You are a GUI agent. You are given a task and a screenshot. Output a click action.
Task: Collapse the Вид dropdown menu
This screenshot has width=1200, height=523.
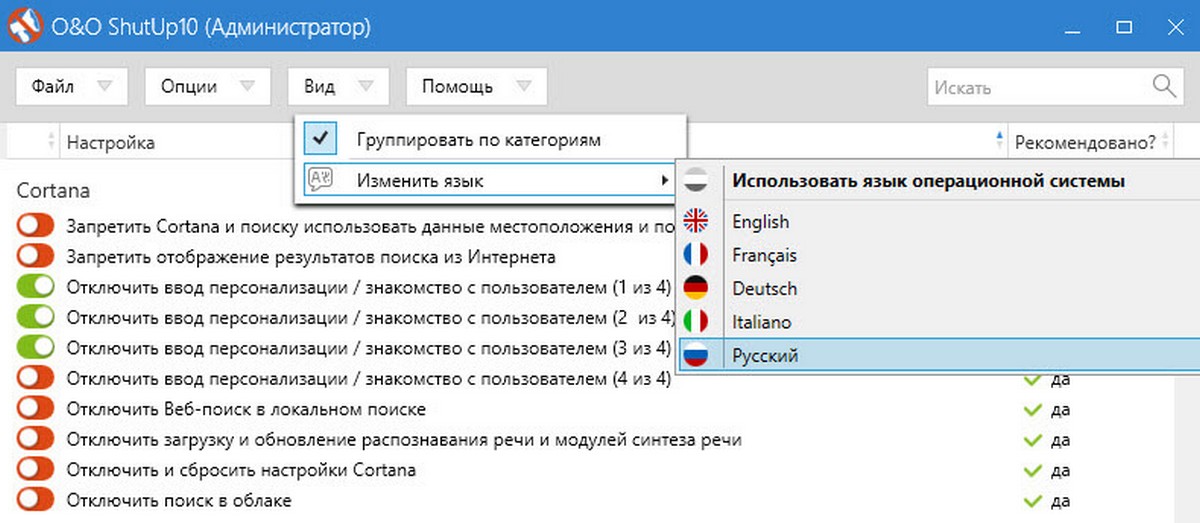coord(338,86)
